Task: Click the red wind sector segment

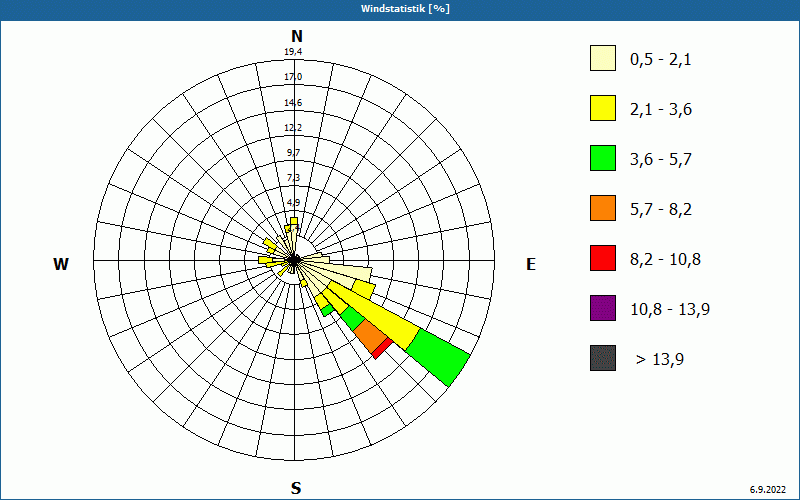Action: click(x=383, y=348)
